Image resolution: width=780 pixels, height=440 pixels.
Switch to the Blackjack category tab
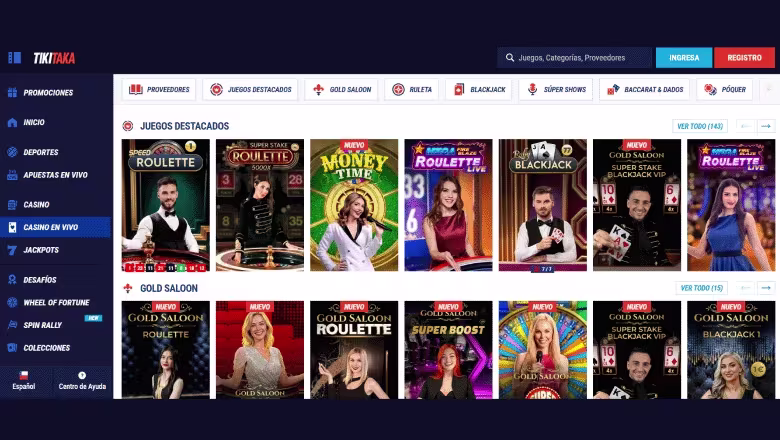tap(479, 89)
